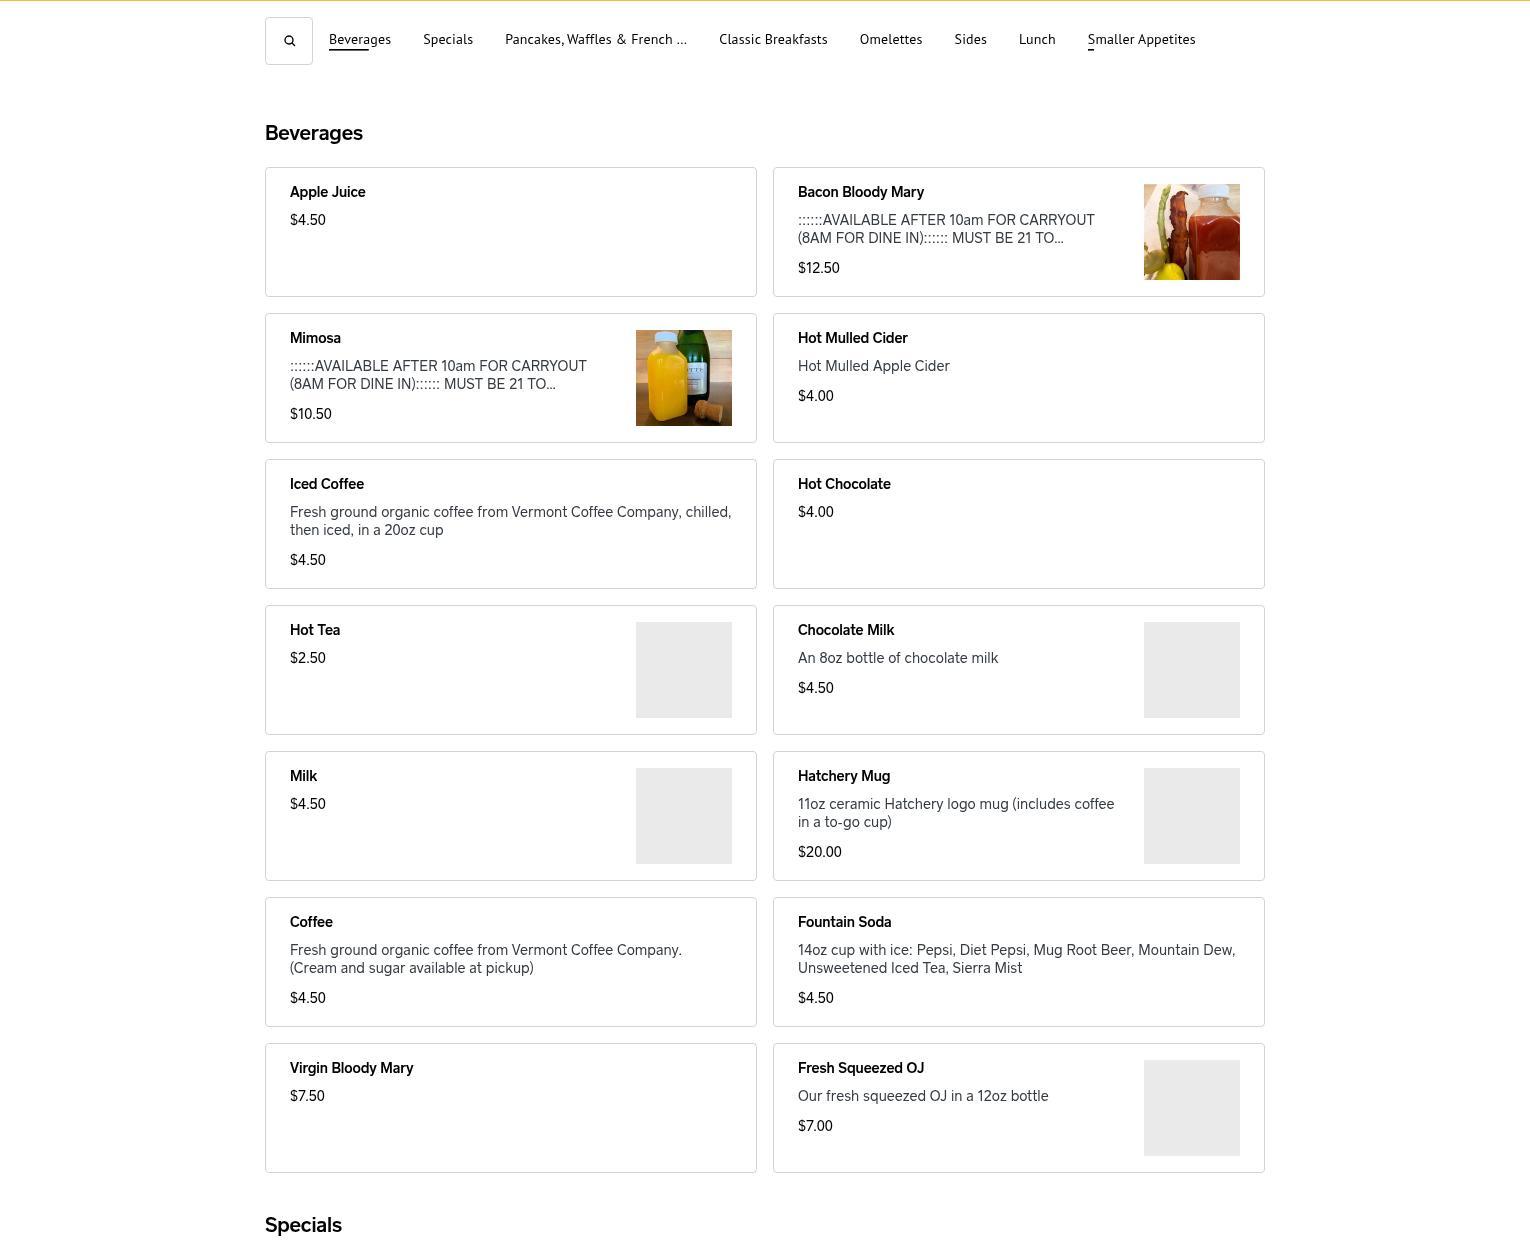Select the Apple Juice item
The width and height of the screenshot is (1530, 1254).
click(x=510, y=232)
